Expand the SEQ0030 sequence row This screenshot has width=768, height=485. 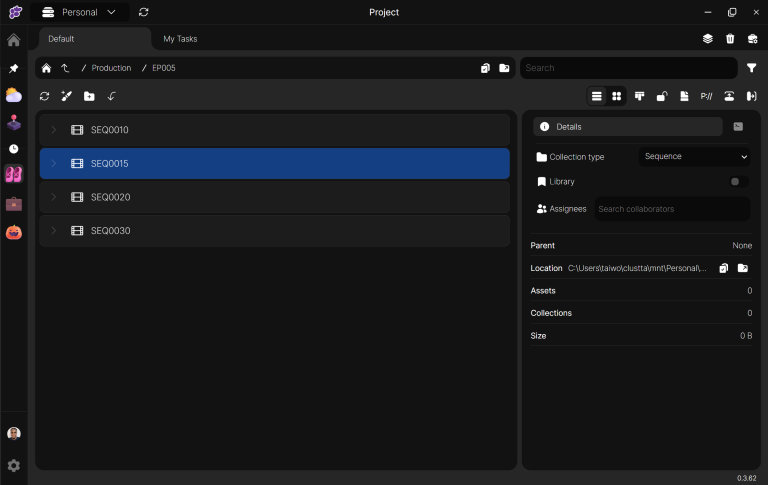point(54,231)
